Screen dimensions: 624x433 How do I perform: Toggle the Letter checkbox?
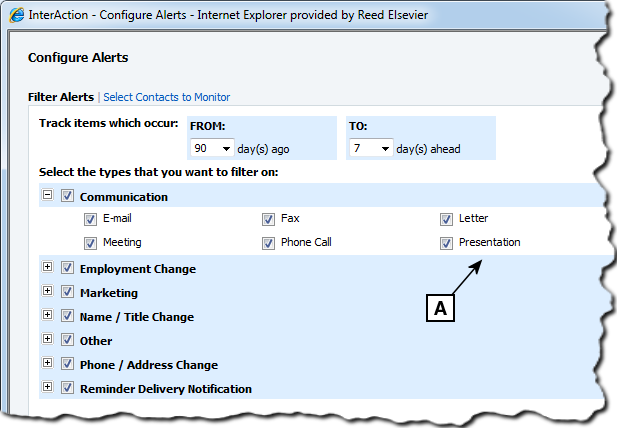coord(446,219)
